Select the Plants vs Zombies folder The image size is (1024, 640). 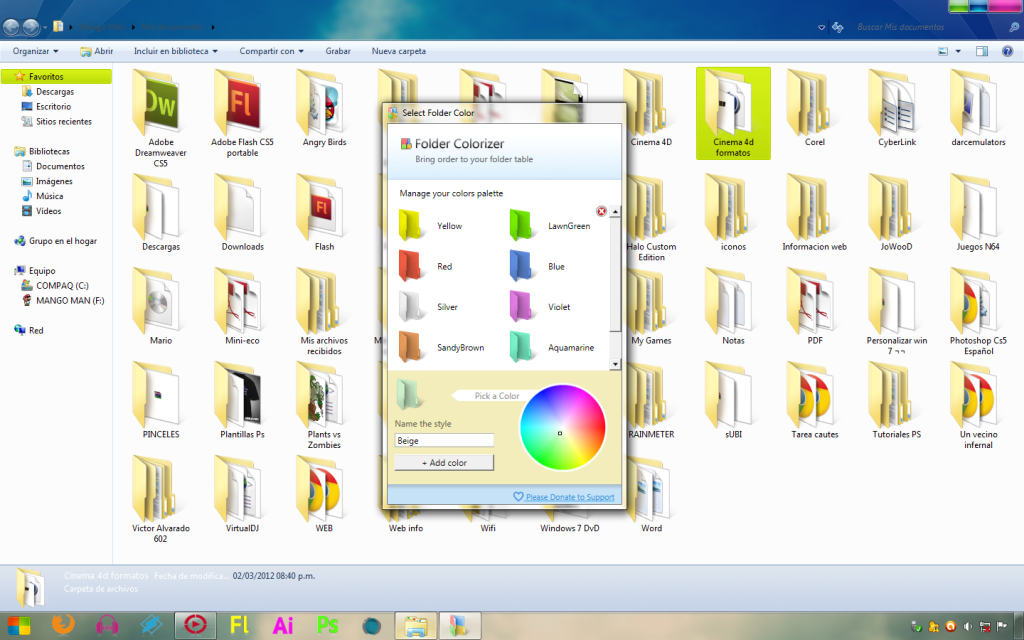(325, 405)
